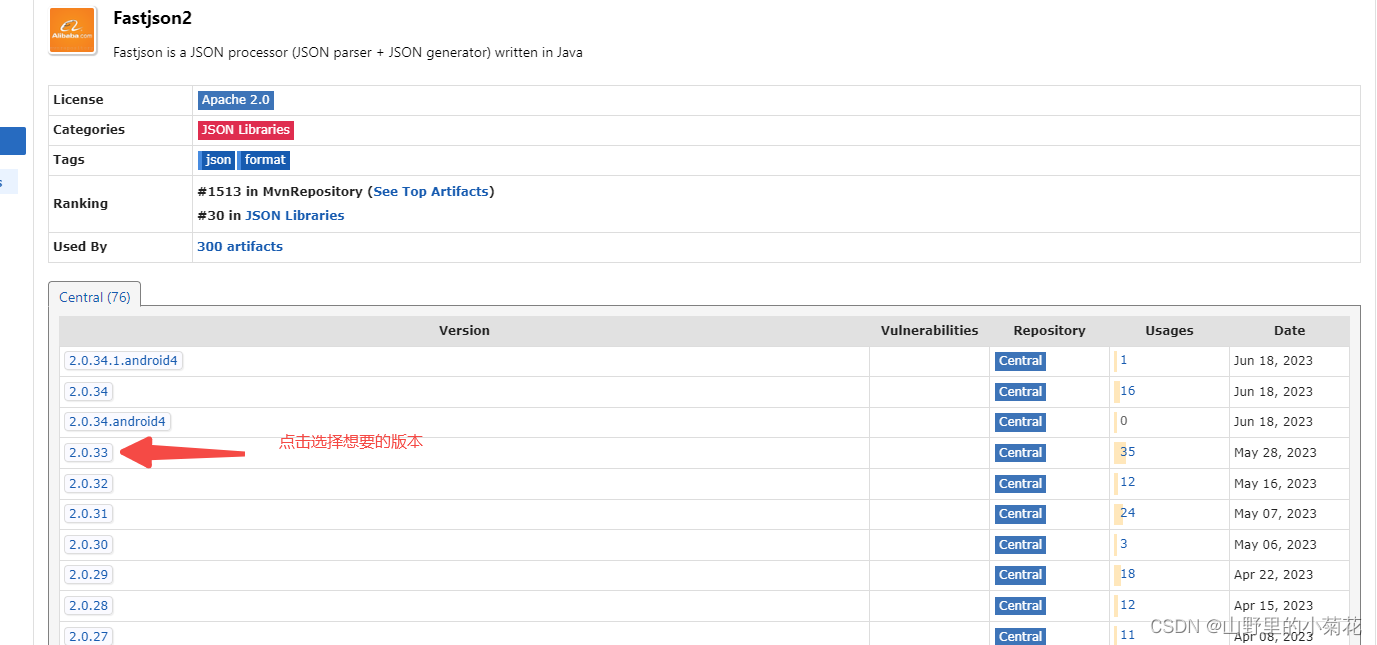
Task: Open usages count 24 for 2.0.31
Action: pos(1128,513)
